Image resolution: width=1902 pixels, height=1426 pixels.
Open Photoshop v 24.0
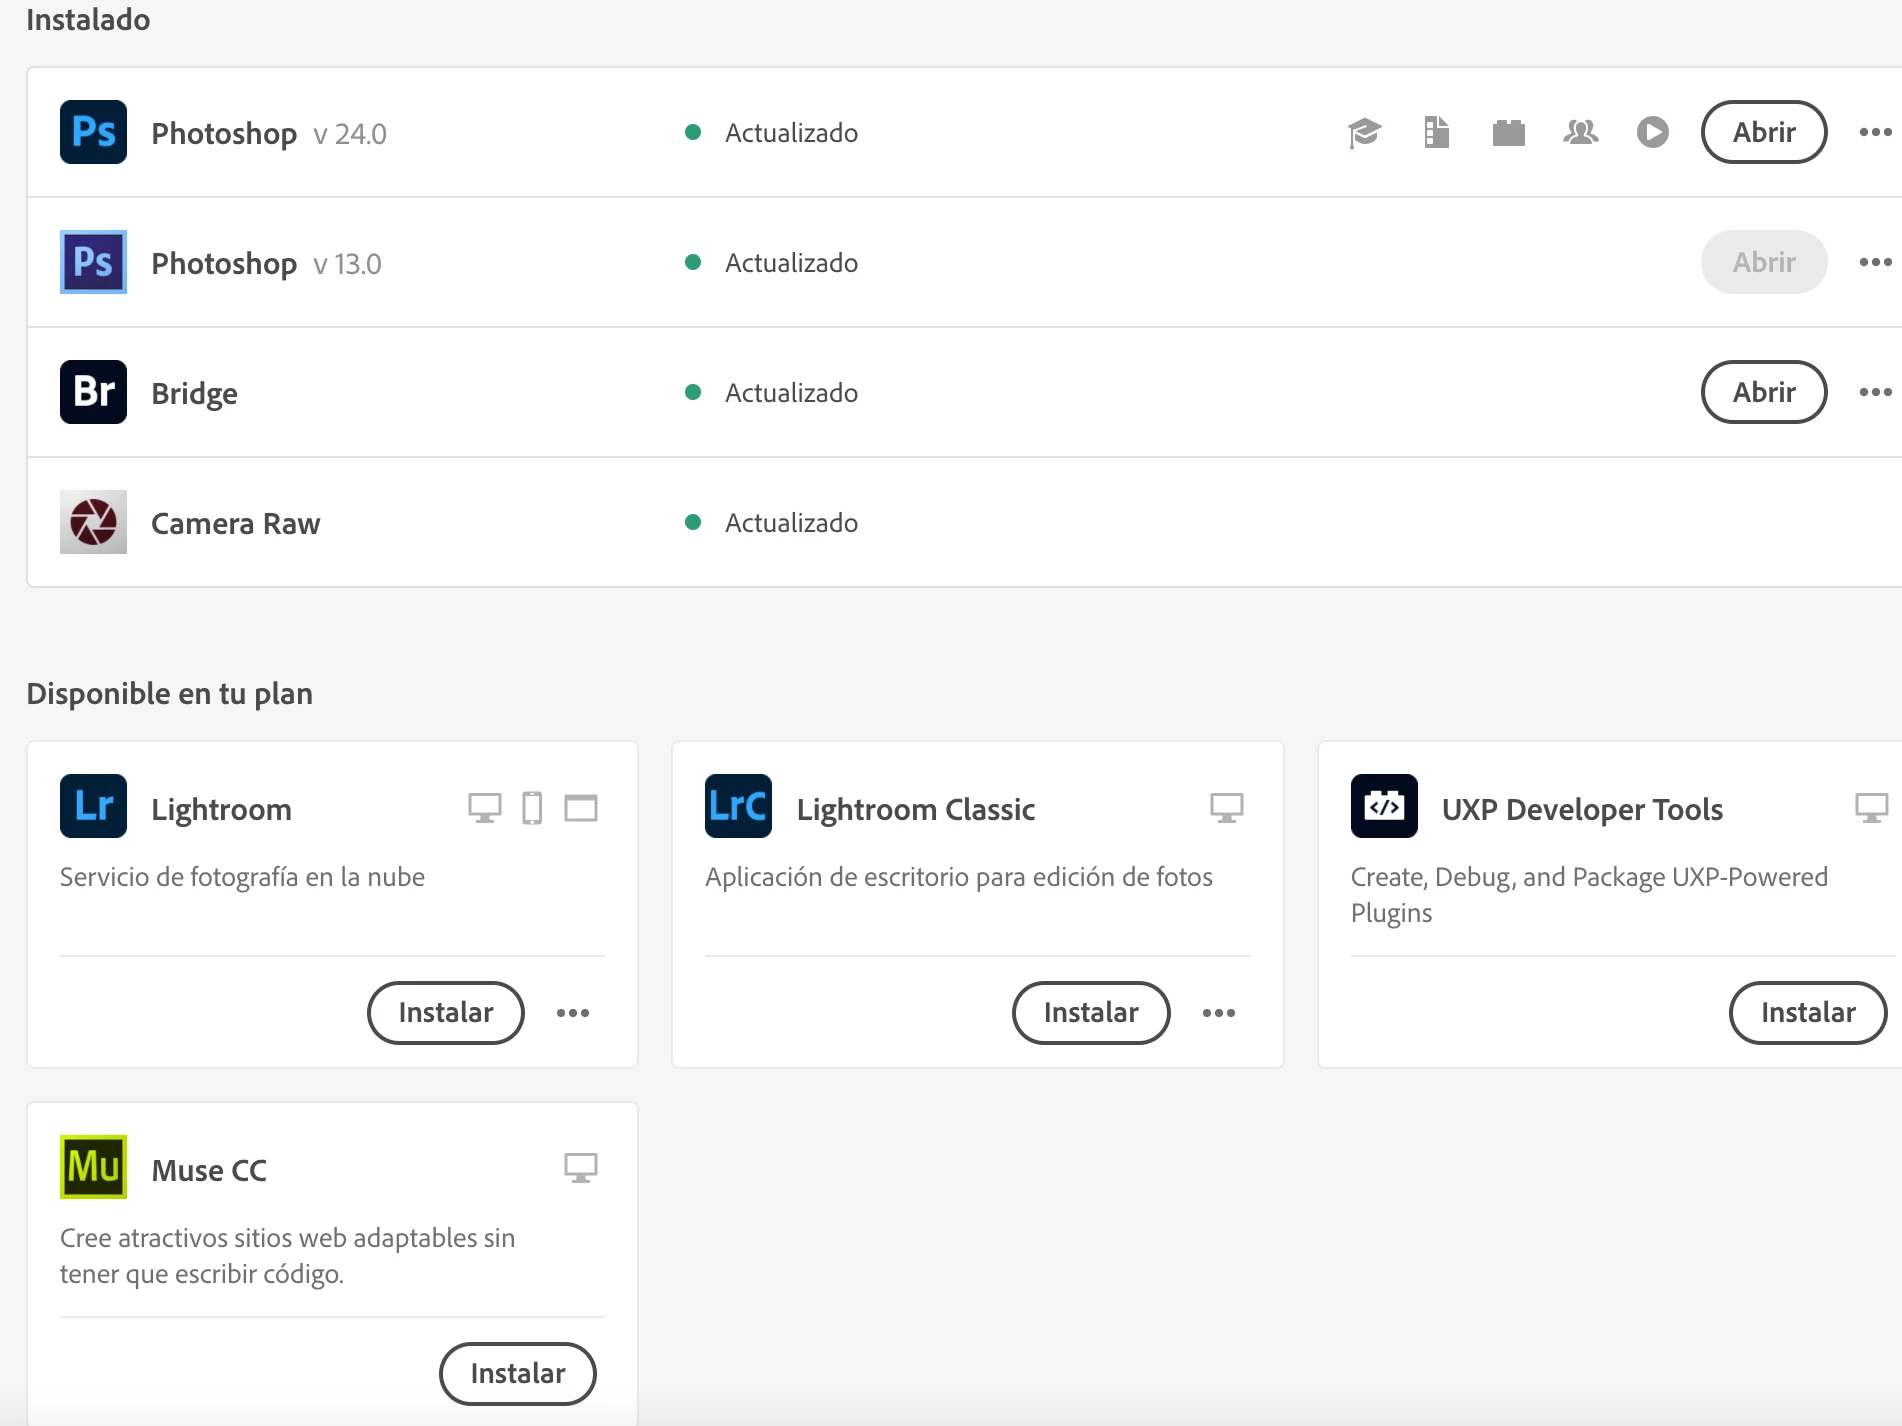tap(1764, 132)
